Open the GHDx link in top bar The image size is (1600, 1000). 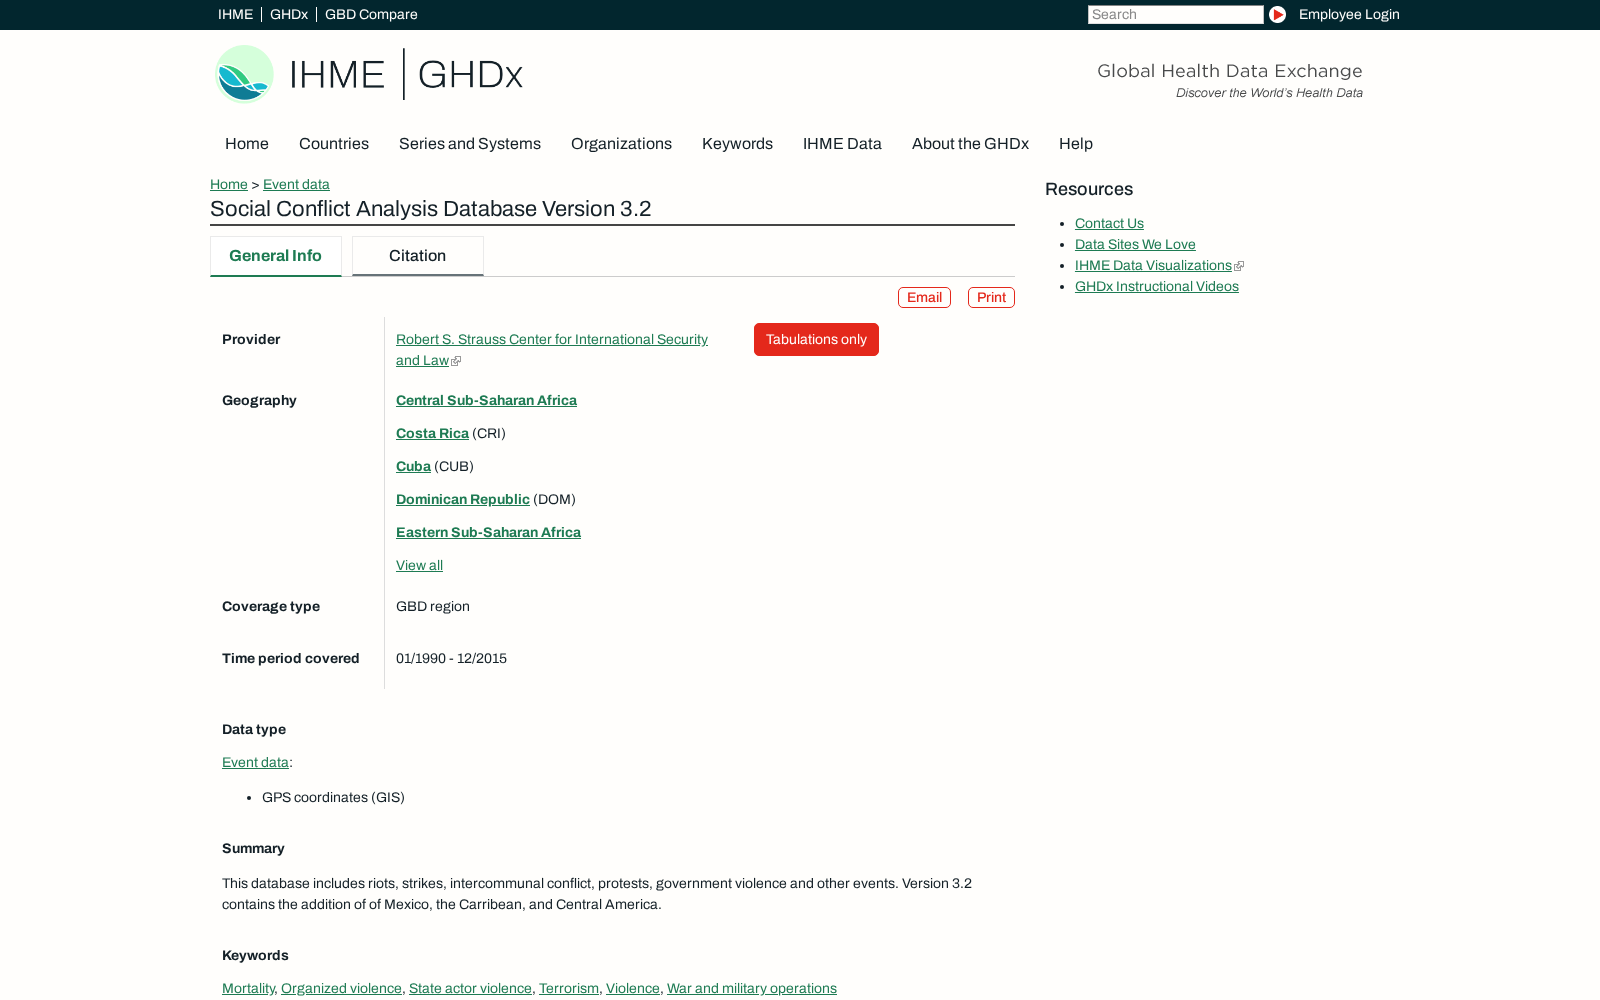(289, 15)
